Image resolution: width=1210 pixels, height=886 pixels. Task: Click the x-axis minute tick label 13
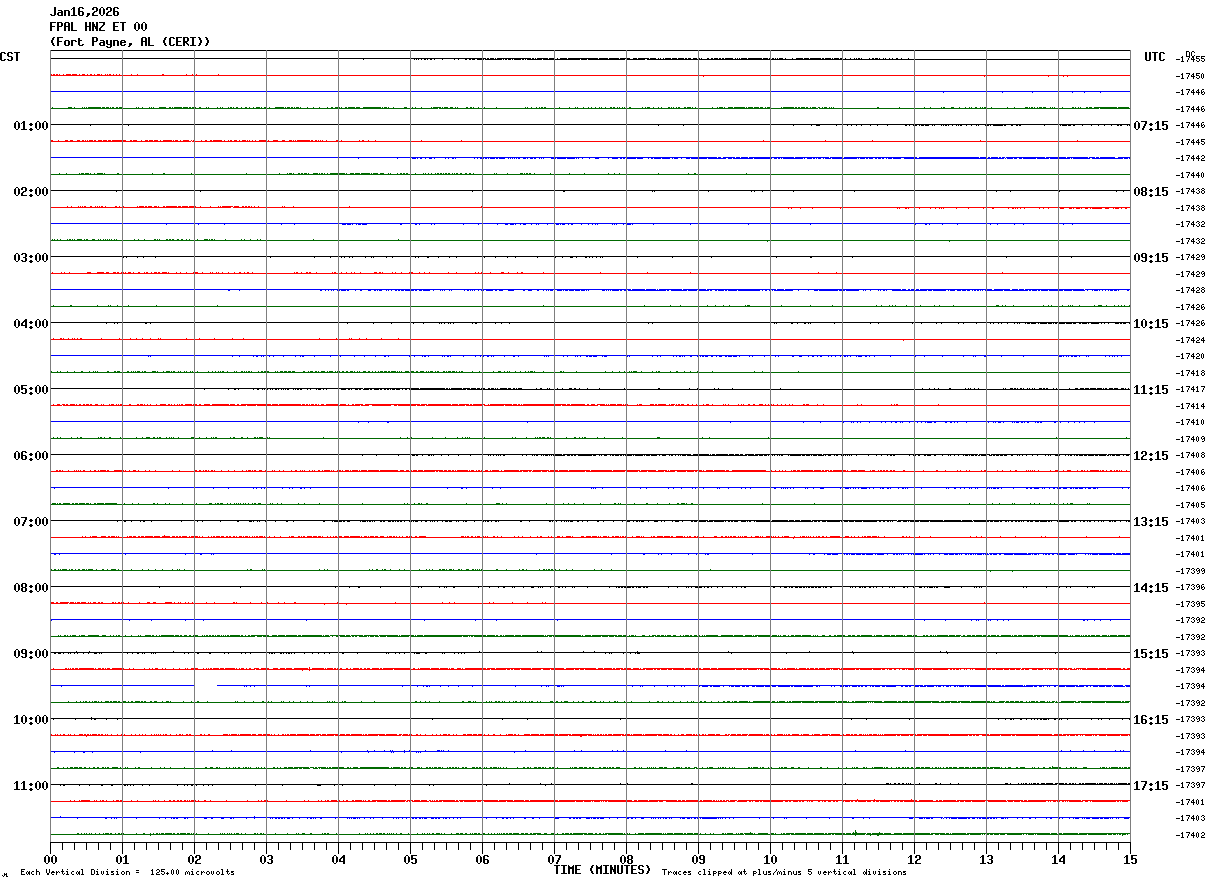986,859
